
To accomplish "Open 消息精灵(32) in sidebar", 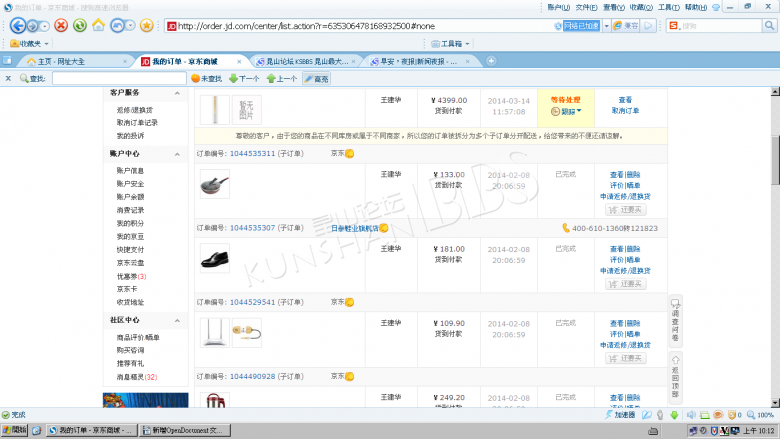I will 137,377.
